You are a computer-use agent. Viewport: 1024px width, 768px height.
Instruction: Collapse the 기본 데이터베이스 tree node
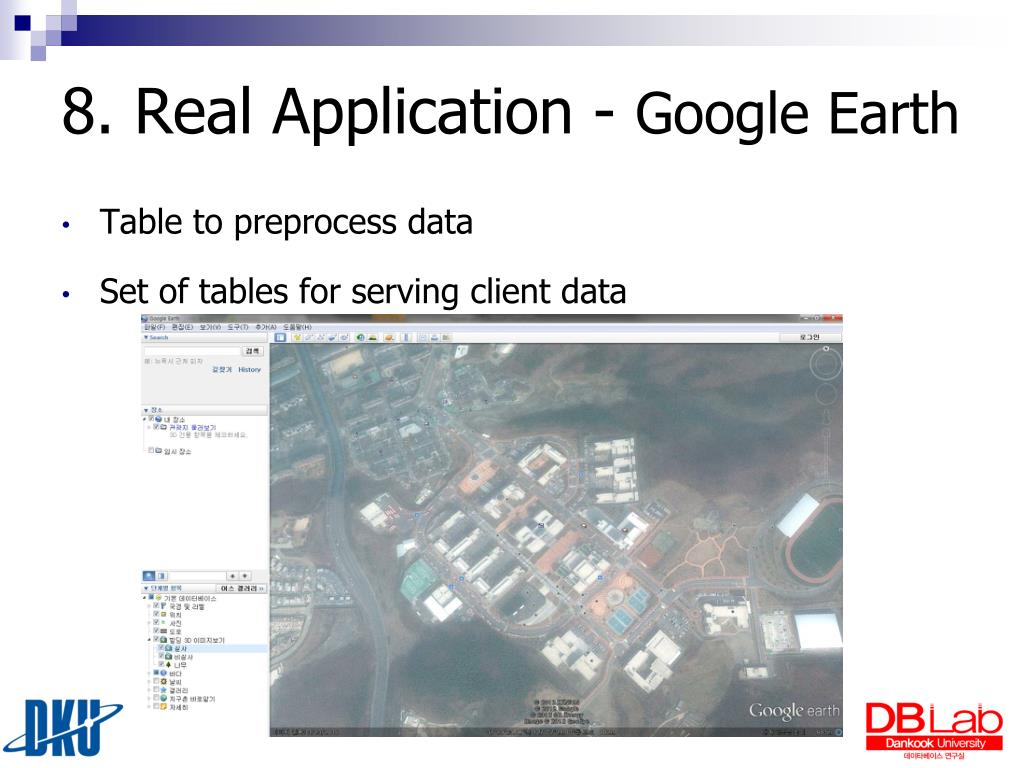pyautogui.click(x=145, y=598)
